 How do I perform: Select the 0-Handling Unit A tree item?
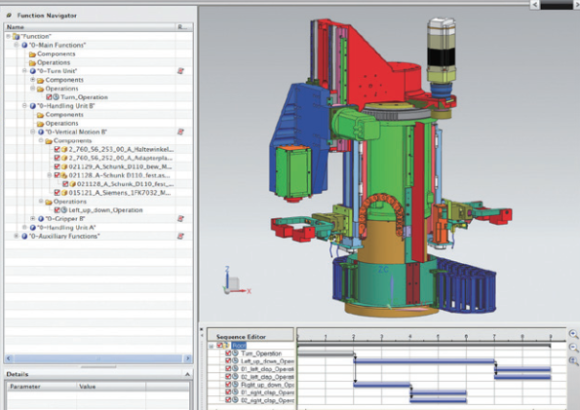point(66,228)
